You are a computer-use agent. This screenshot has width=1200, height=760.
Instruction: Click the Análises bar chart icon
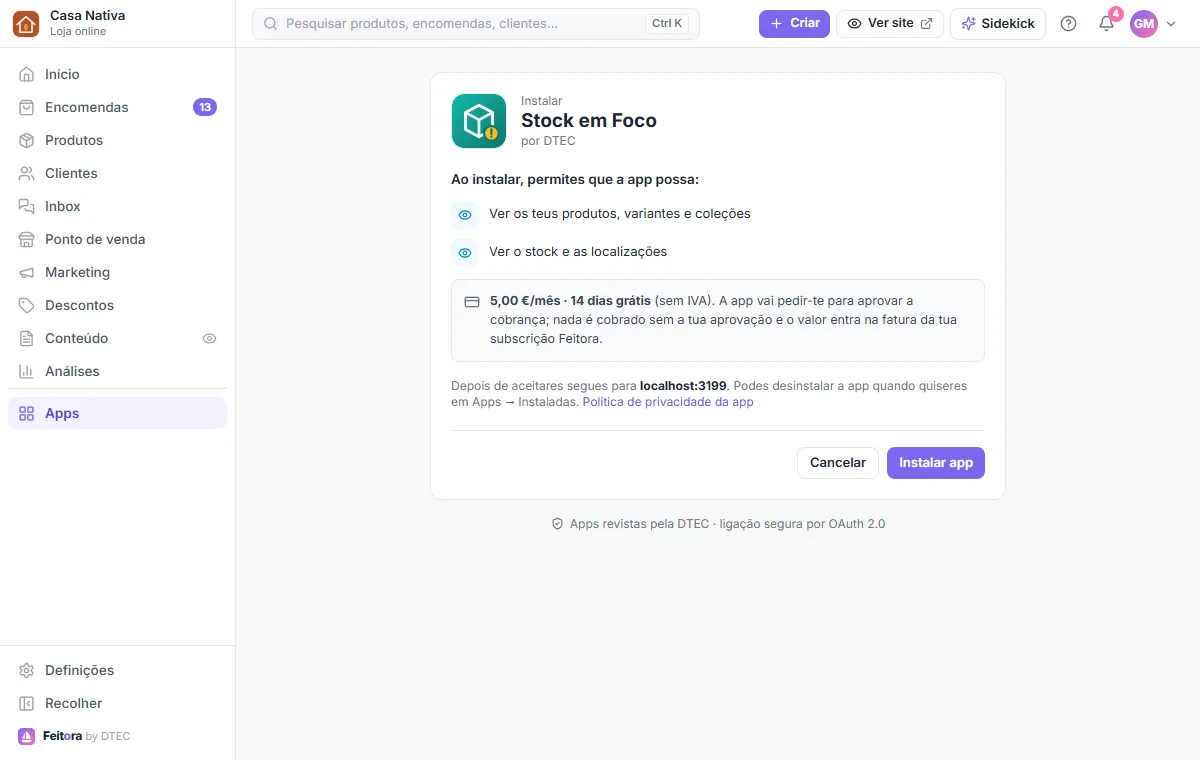click(x=27, y=371)
